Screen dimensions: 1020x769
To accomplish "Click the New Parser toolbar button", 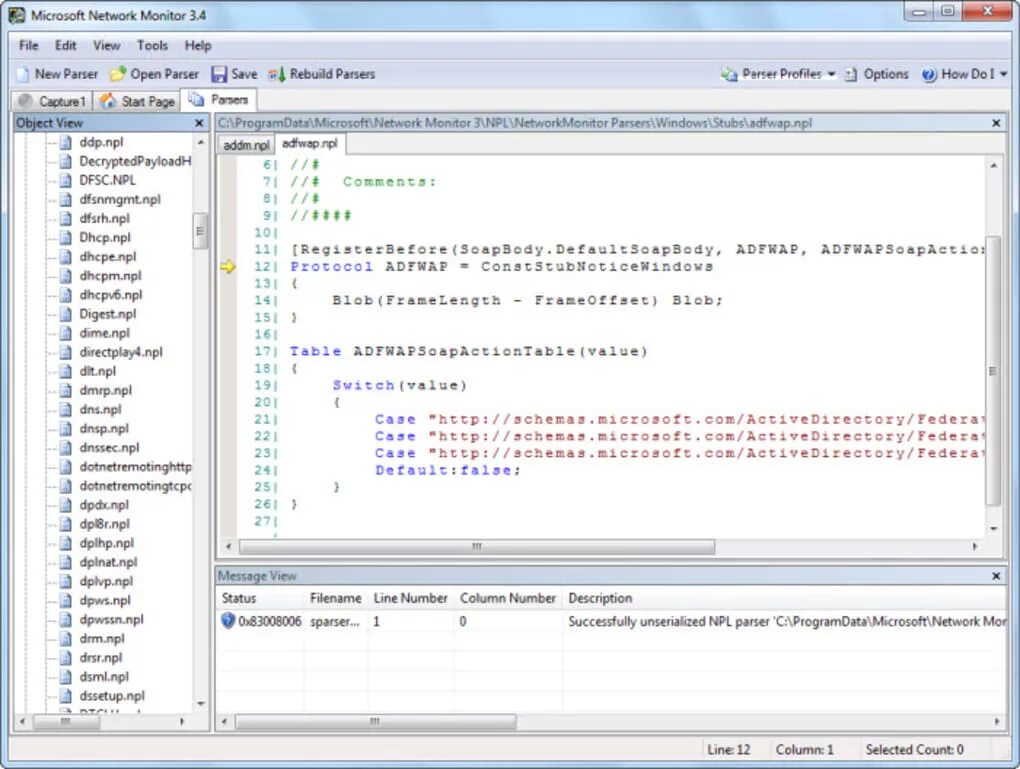I will tap(57, 74).
